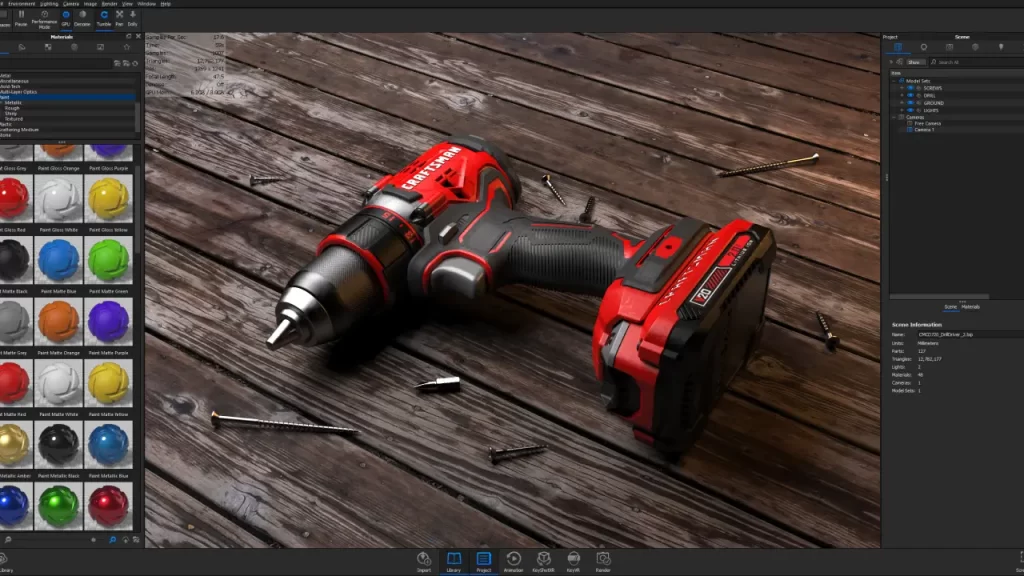Hide the LIGHTS model set
1024x576 pixels.
pyautogui.click(x=910, y=110)
